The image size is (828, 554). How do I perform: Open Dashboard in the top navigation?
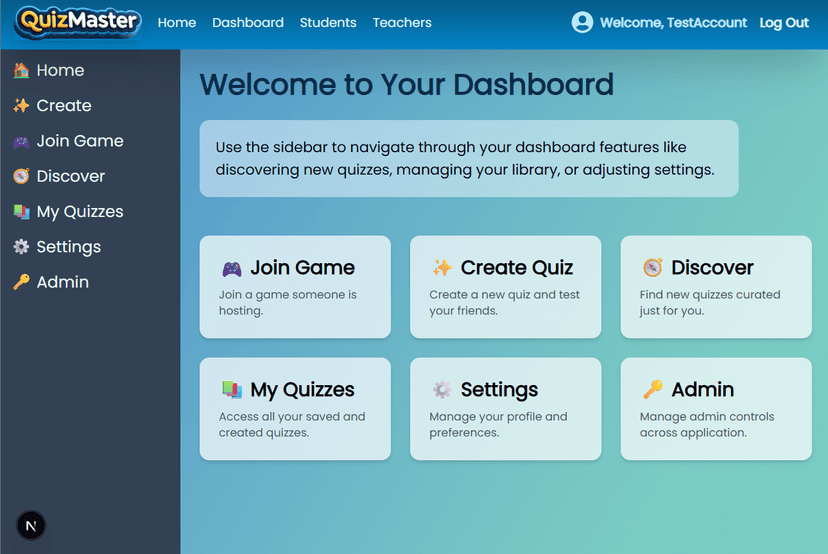point(248,23)
